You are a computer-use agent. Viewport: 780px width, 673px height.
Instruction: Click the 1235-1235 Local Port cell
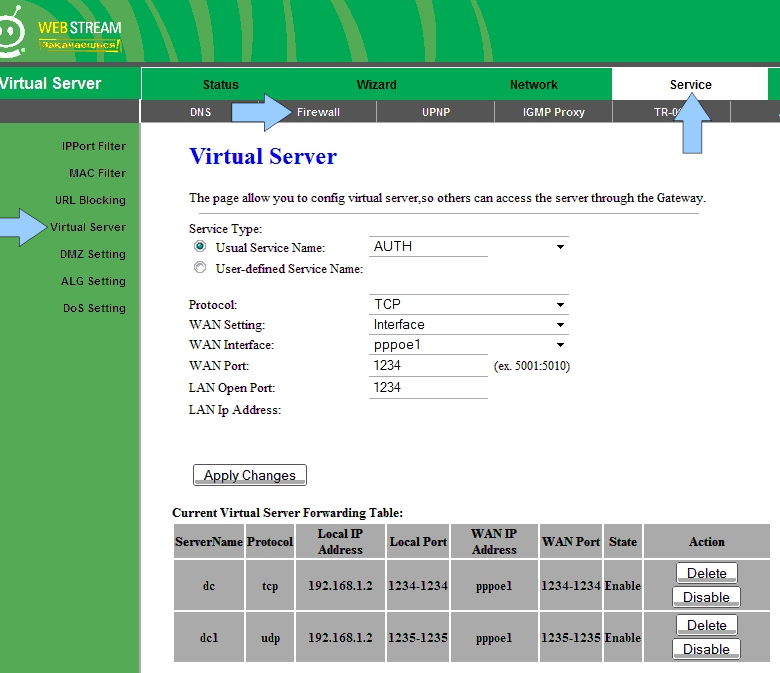click(418, 637)
